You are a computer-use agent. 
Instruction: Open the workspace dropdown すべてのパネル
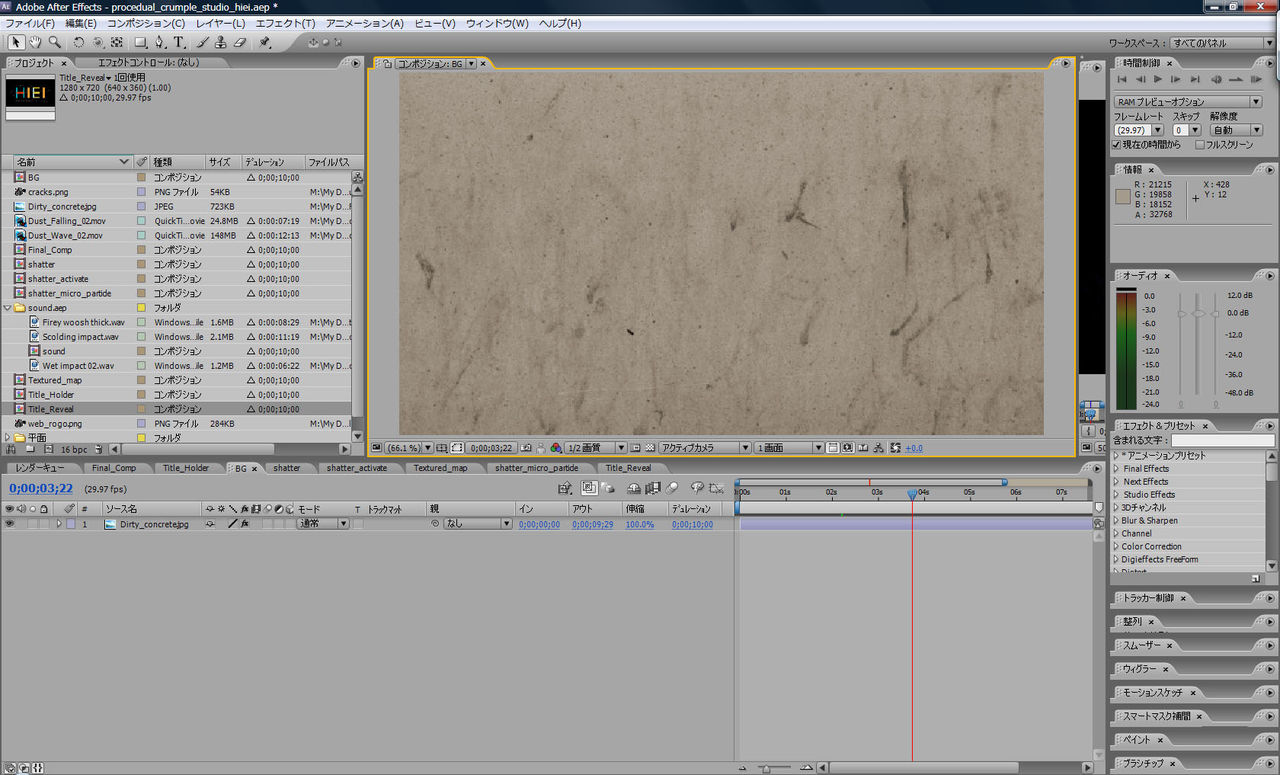(x=1222, y=43)
